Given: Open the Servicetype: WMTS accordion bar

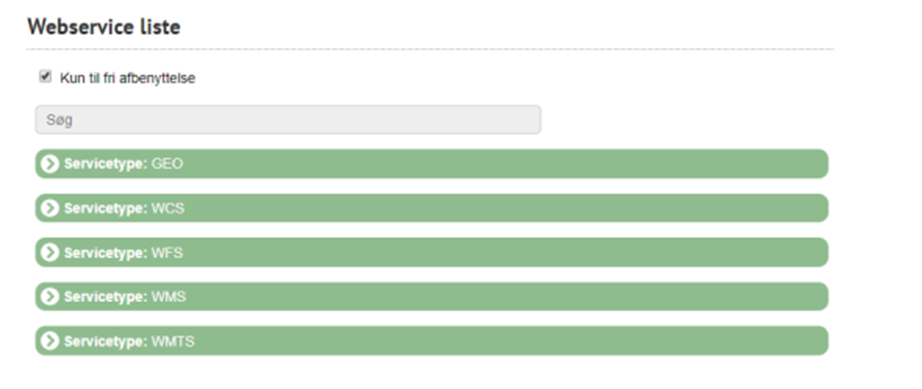Looking at the screenshot, I should click(x=432, y=341).
